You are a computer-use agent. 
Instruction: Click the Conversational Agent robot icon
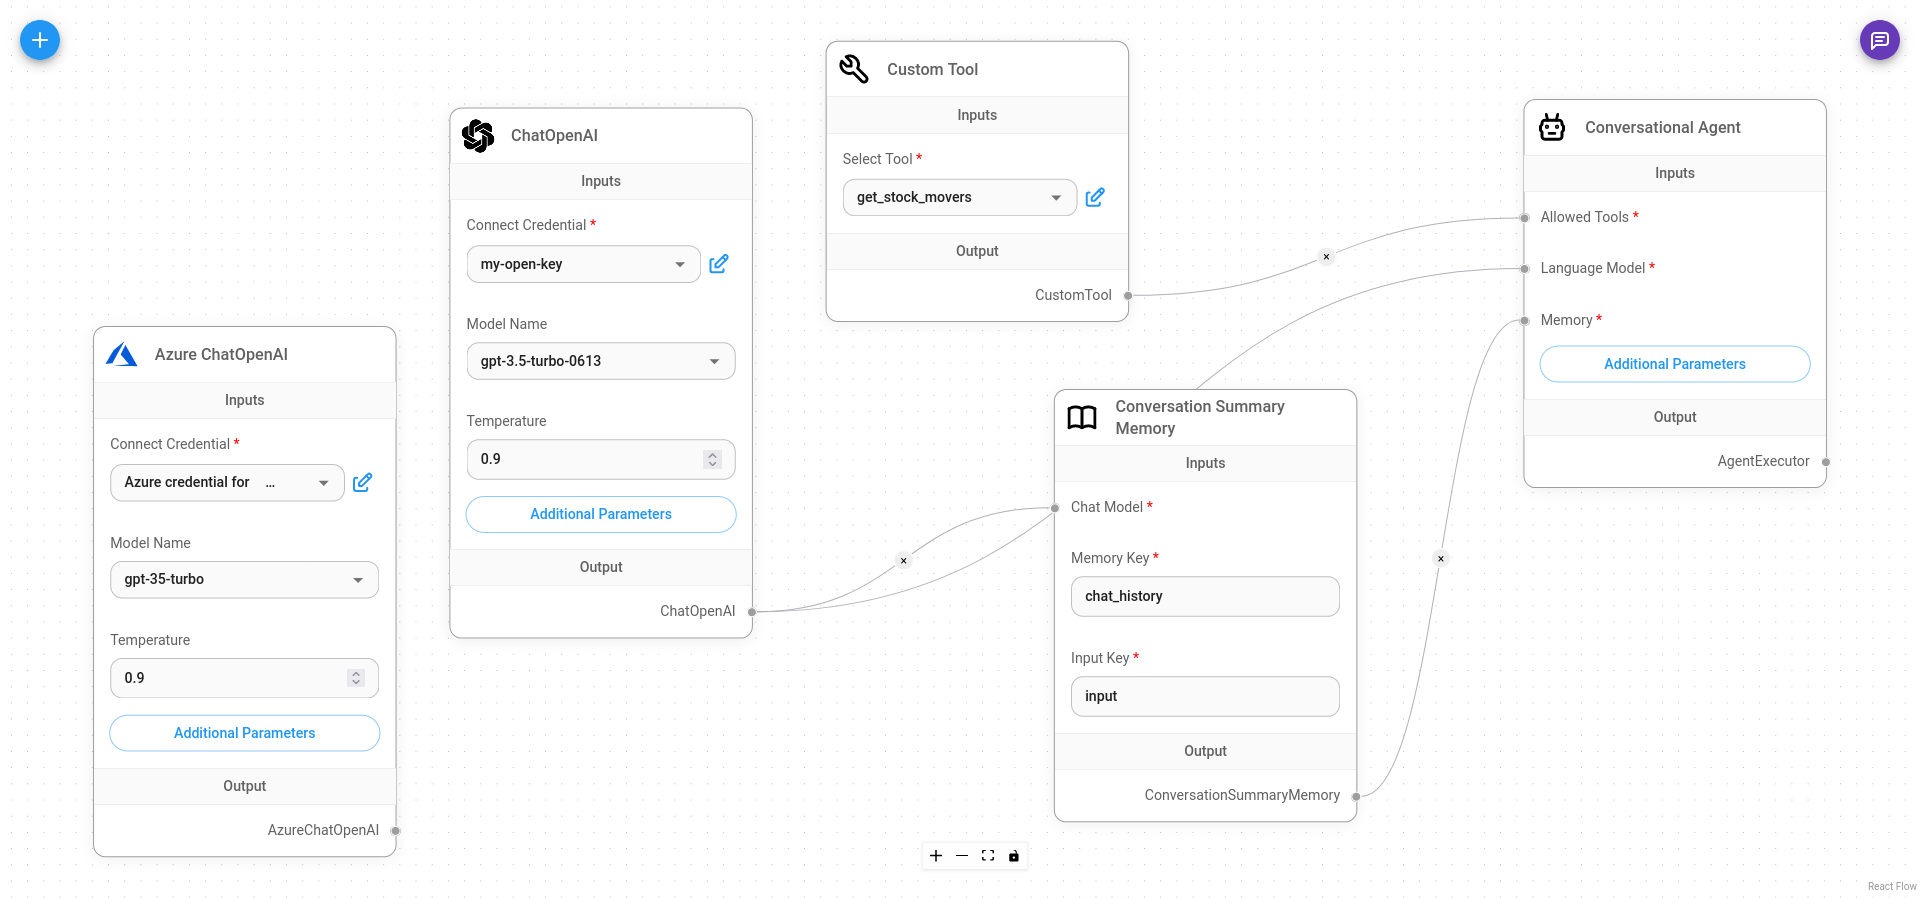pos(1552,127)
